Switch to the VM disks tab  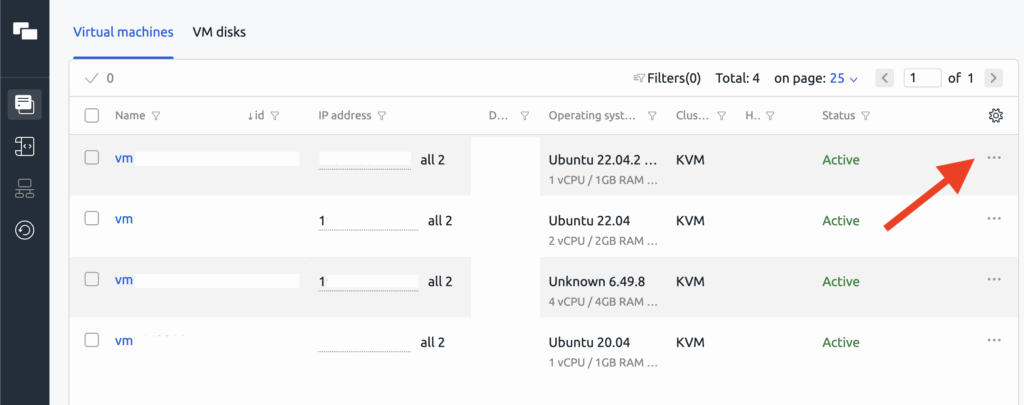219,32
